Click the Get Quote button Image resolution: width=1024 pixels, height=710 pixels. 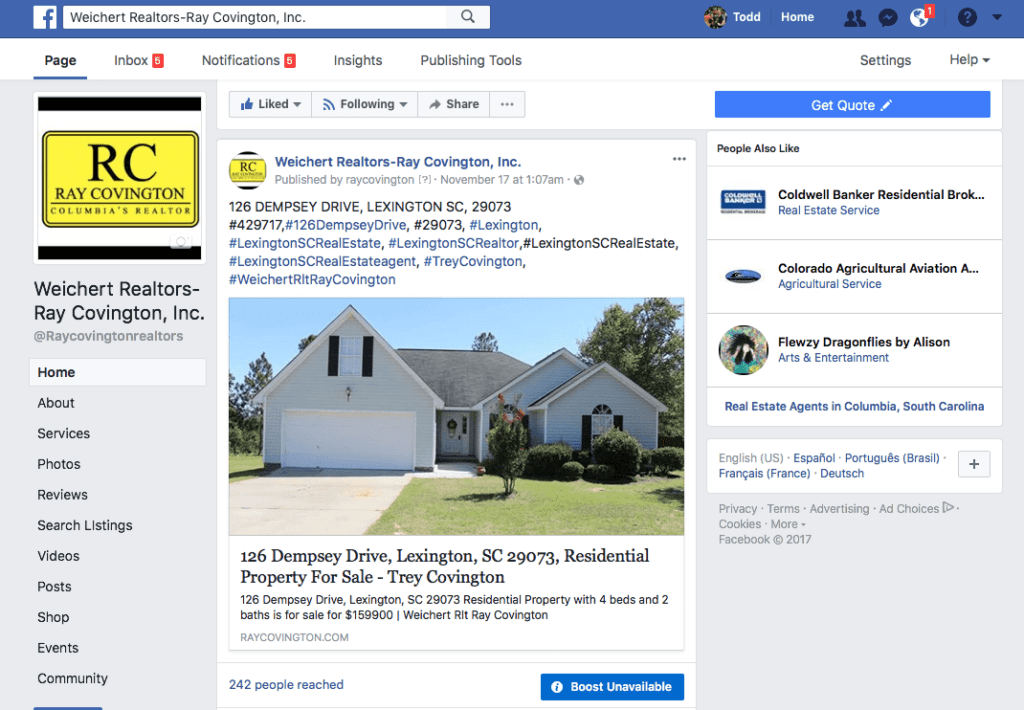click(852, 105)
